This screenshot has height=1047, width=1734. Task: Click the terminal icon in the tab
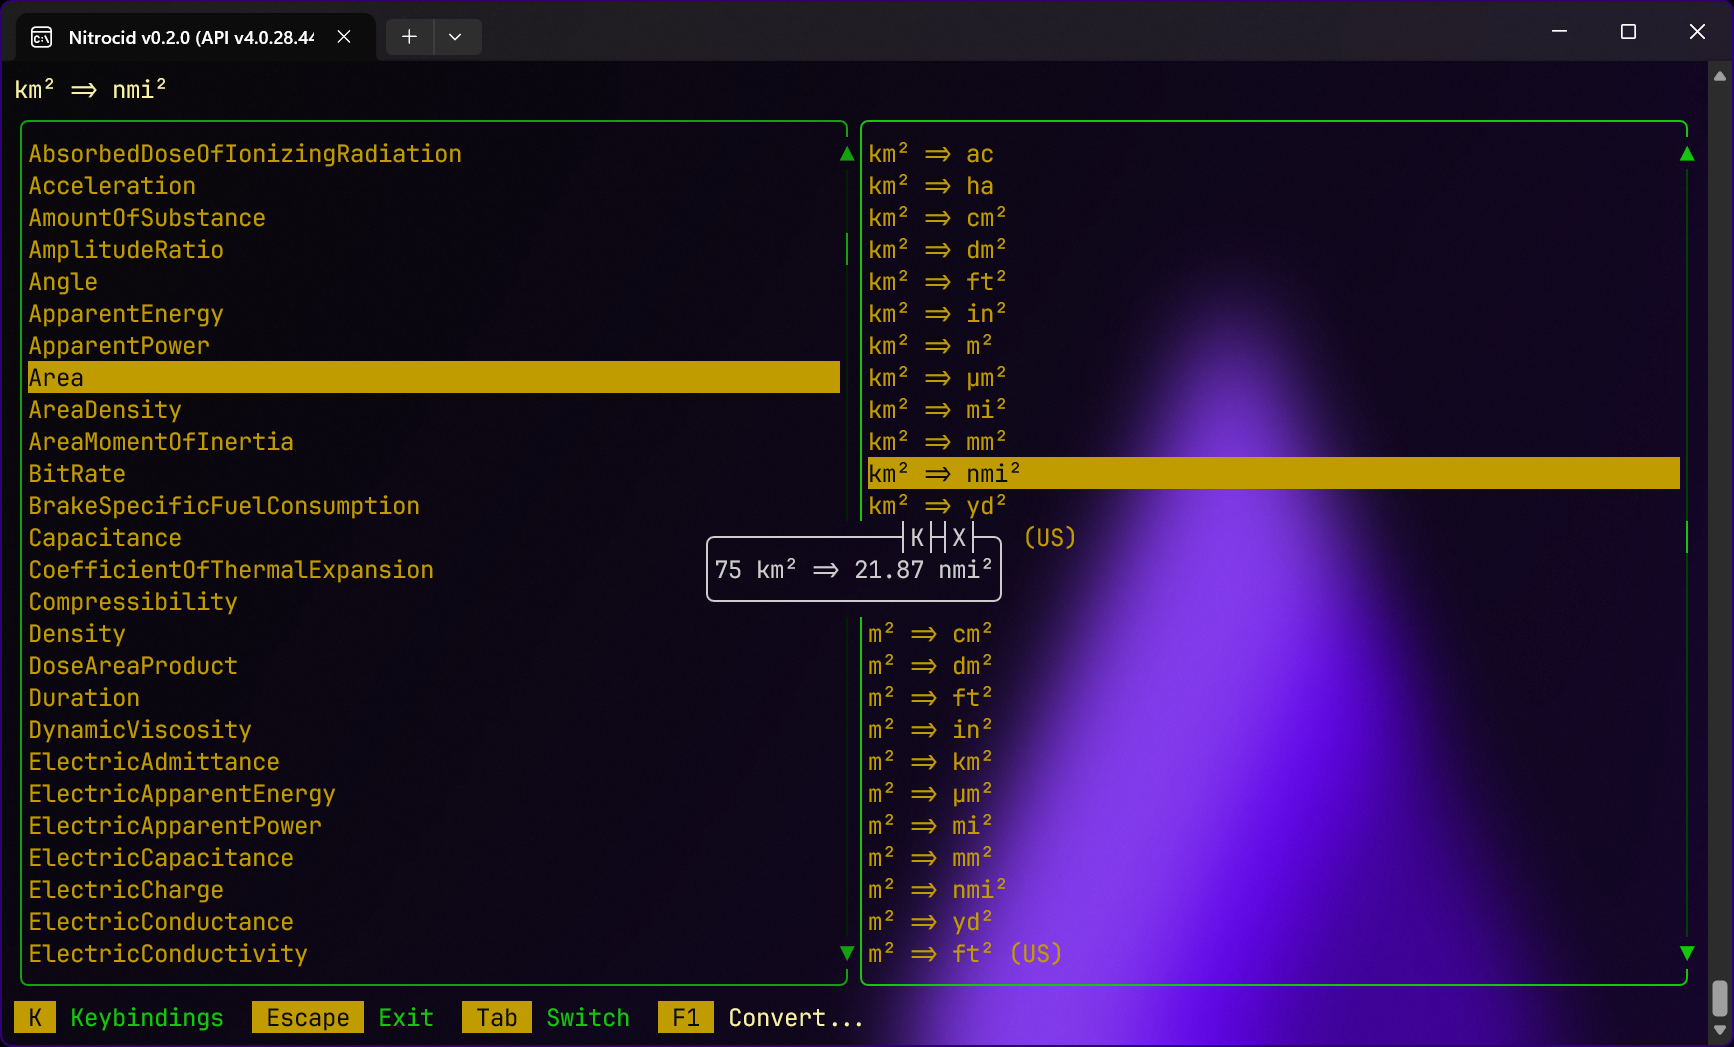pyautogui.click(x=41, y=37)
